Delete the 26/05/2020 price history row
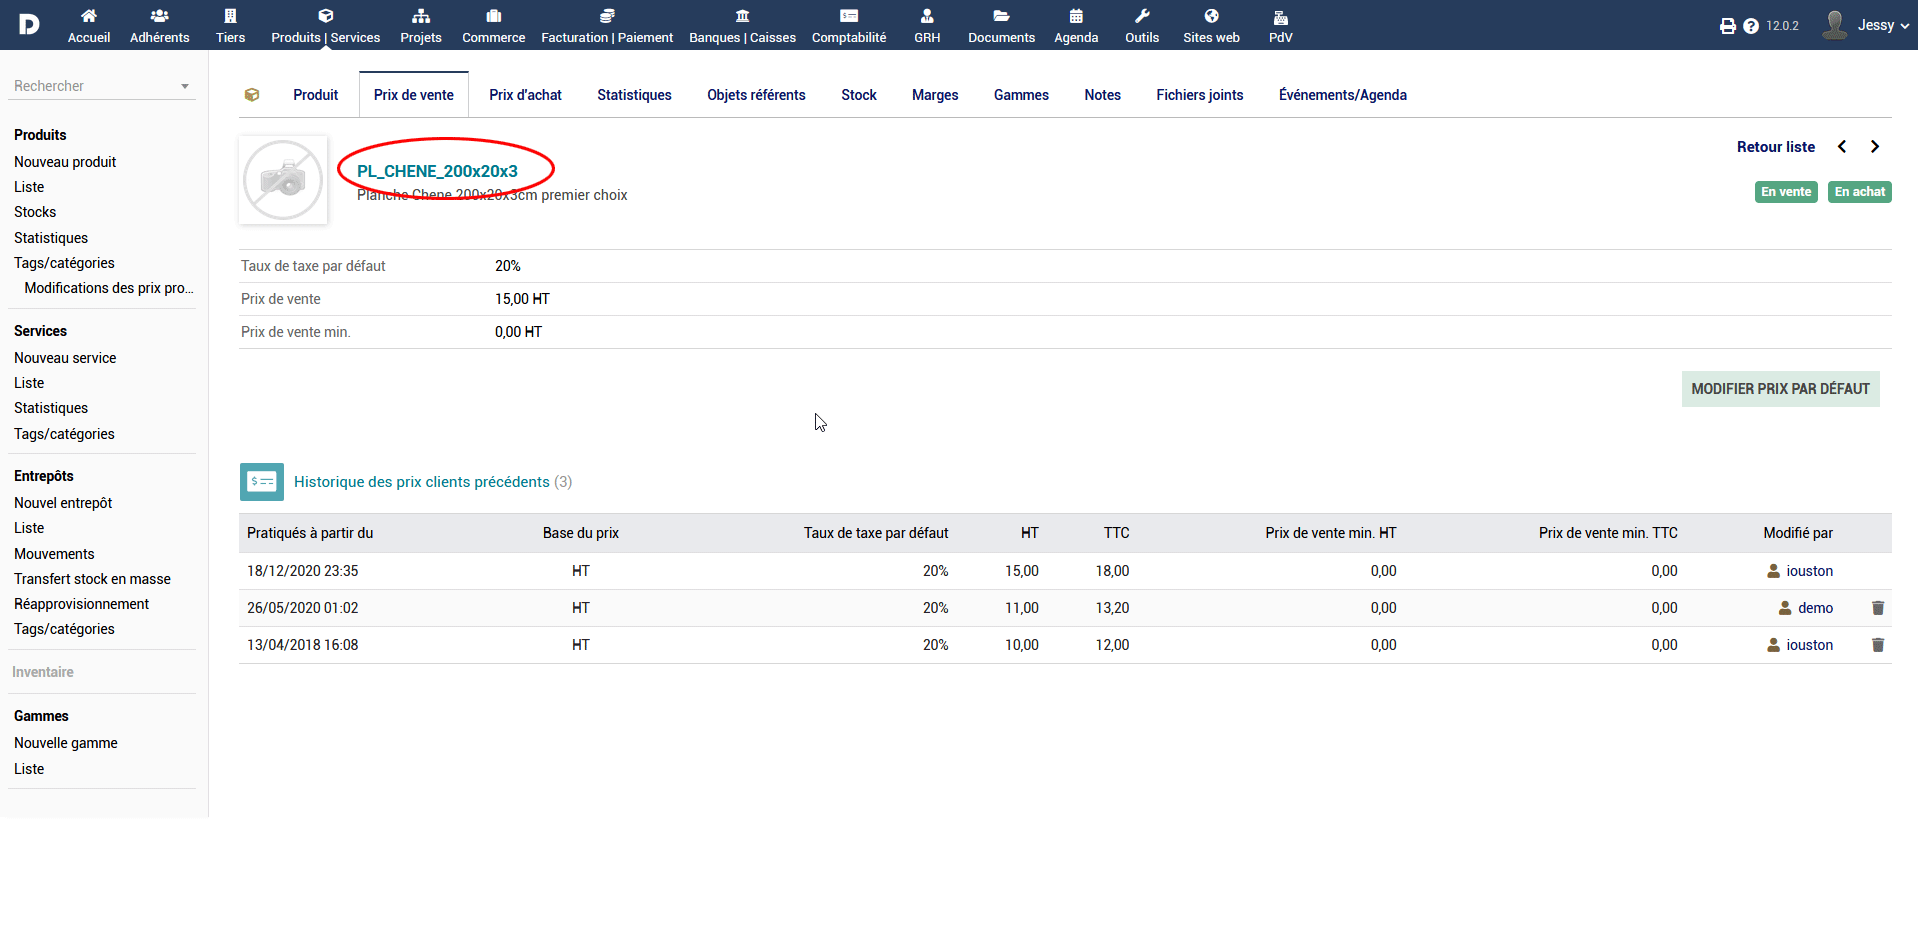 pyautogui.click(x=1877, y=608)
